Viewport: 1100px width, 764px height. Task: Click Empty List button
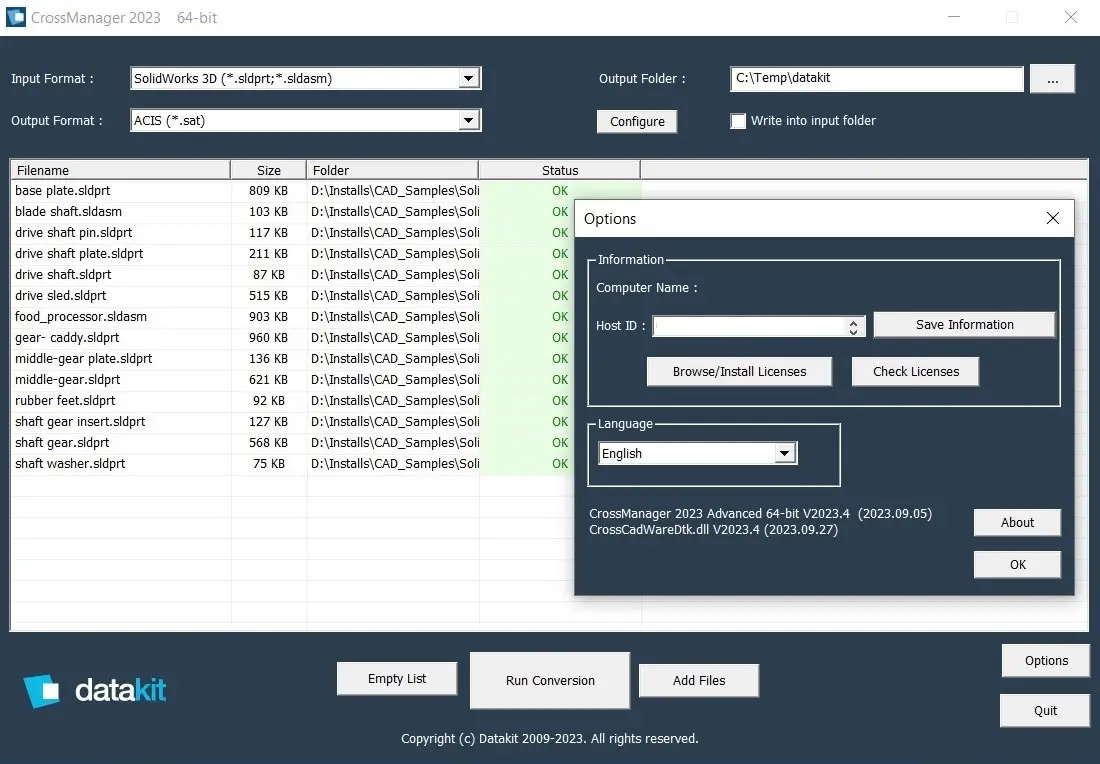(x=397, y=679)
